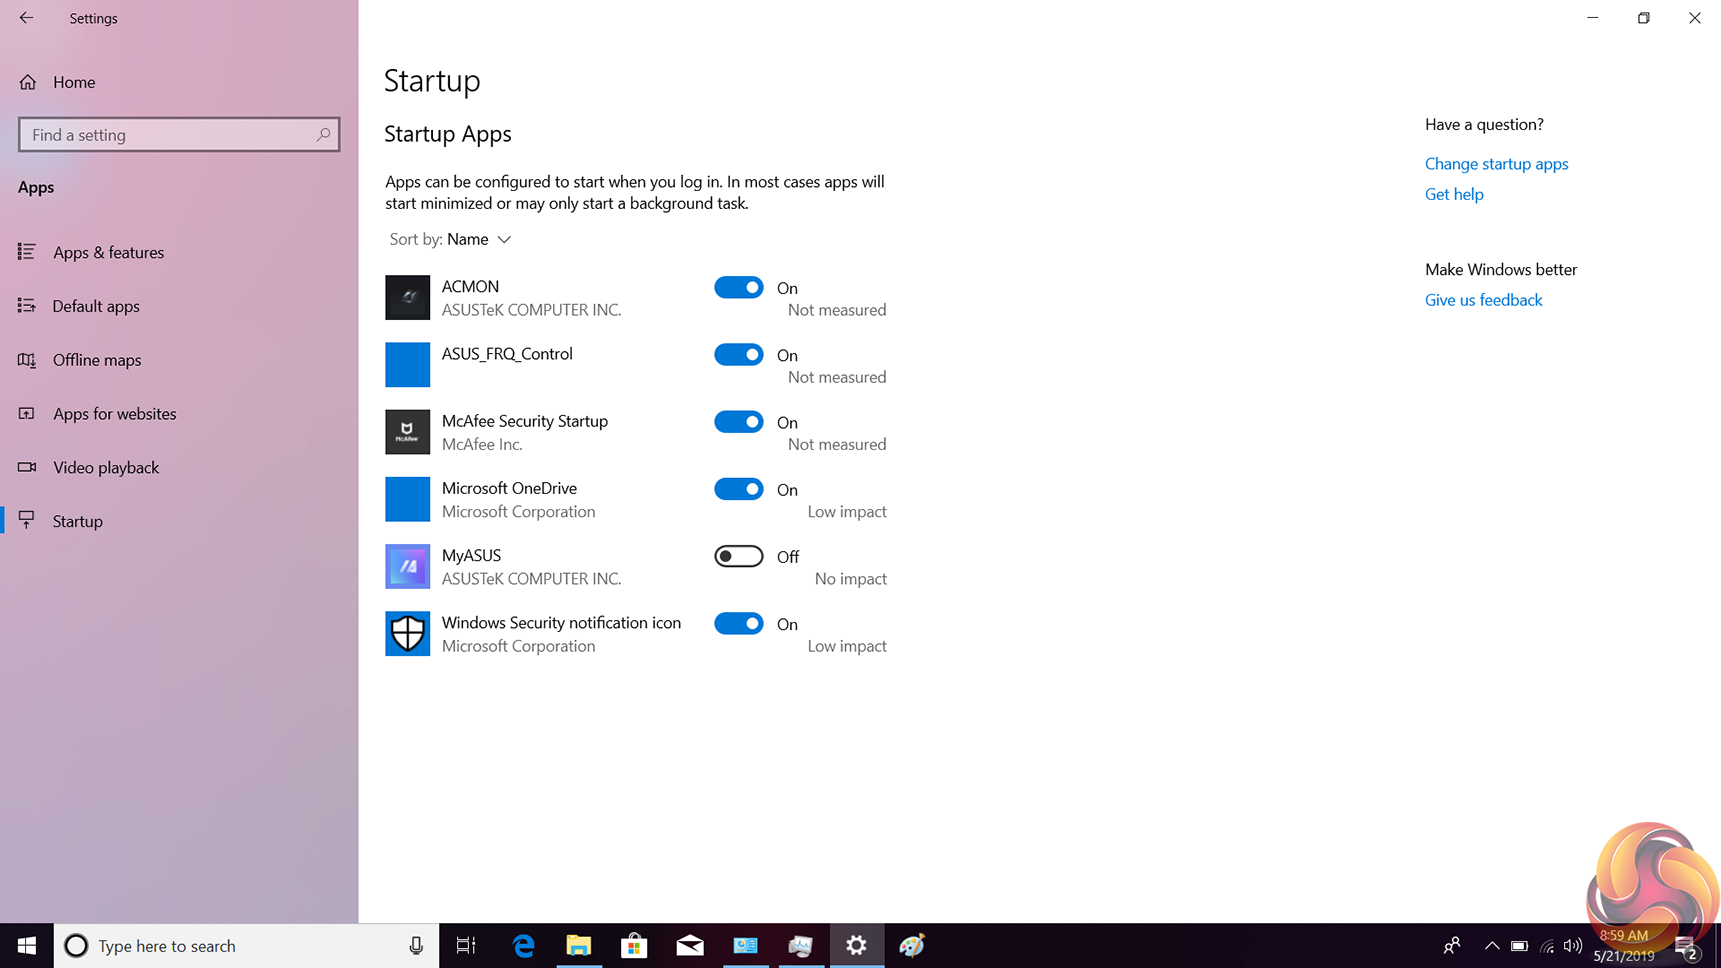Click the Windows Security shield icon
This screenshot has height=968, width=1721.
click(408, 634)
